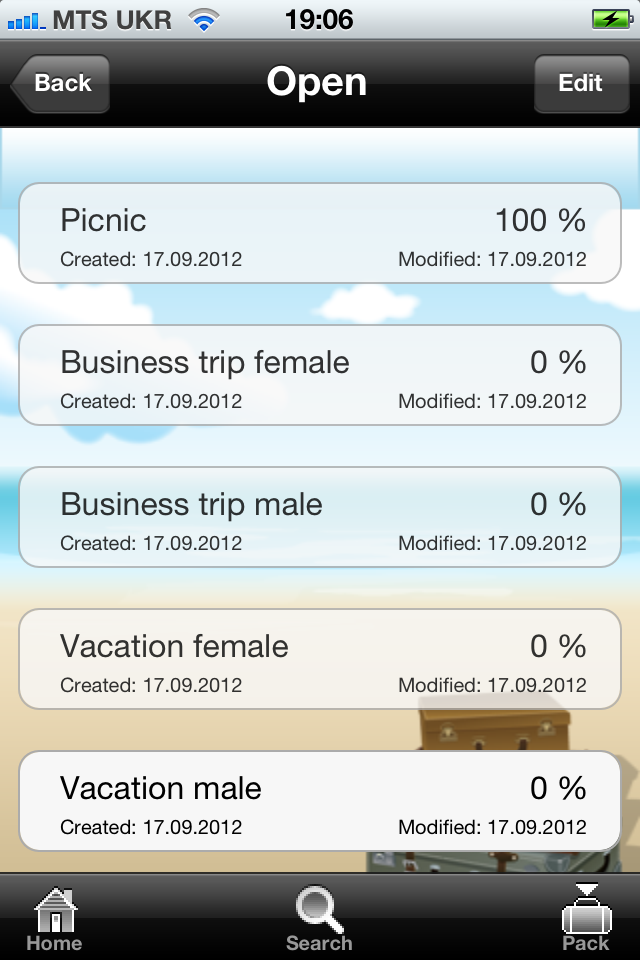
Task: Go back with the Back button
Action: click(60, 83)
